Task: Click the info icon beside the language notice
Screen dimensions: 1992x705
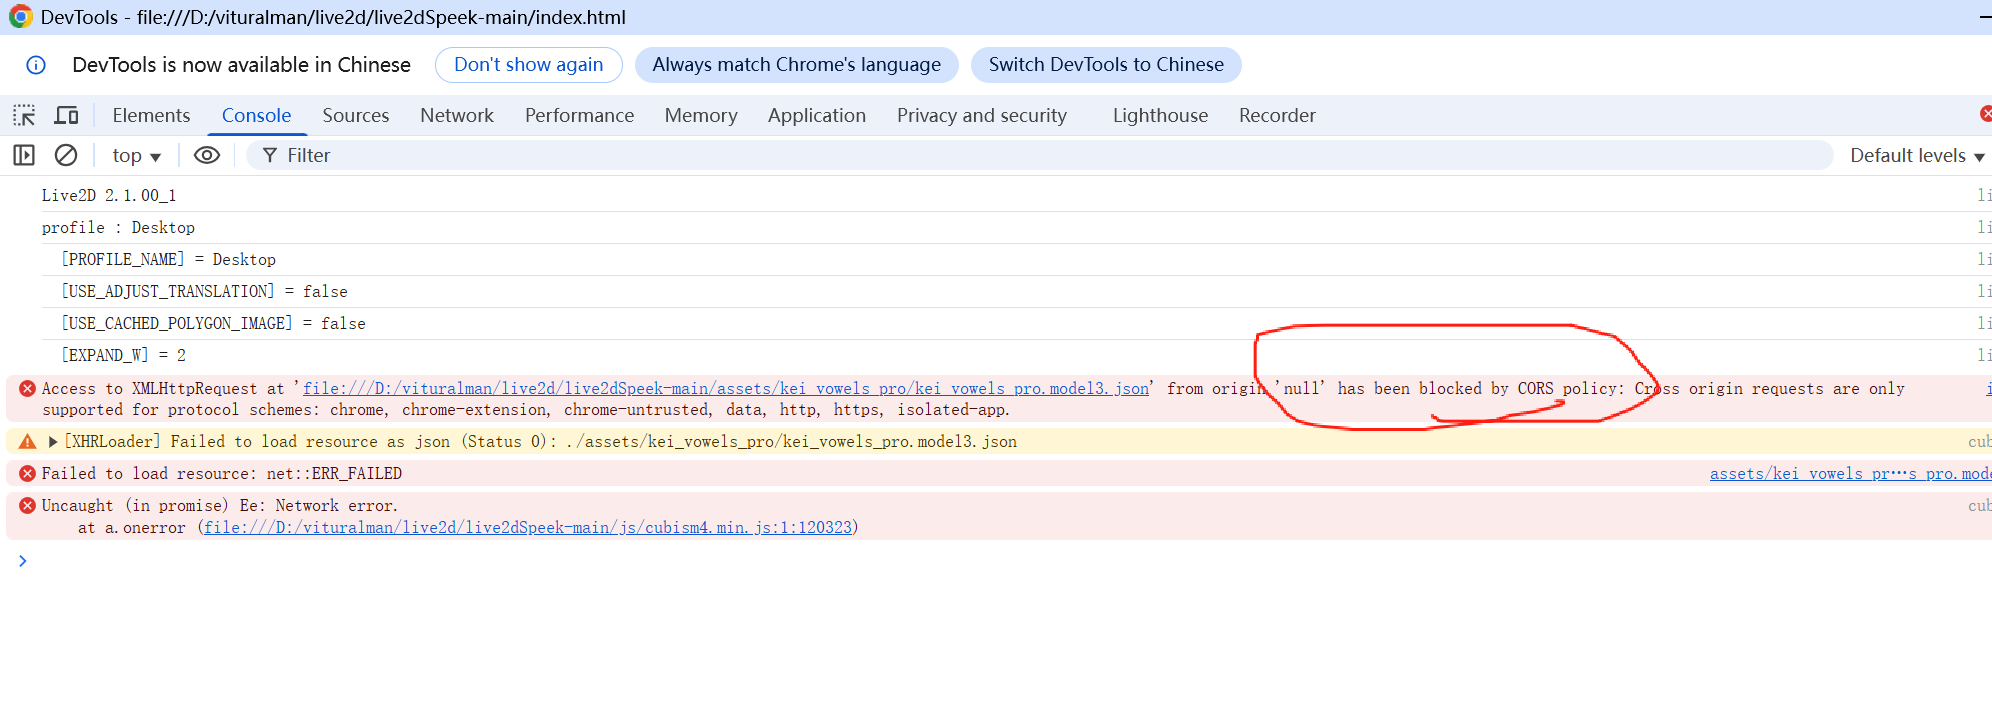Action: click(36, 65)
